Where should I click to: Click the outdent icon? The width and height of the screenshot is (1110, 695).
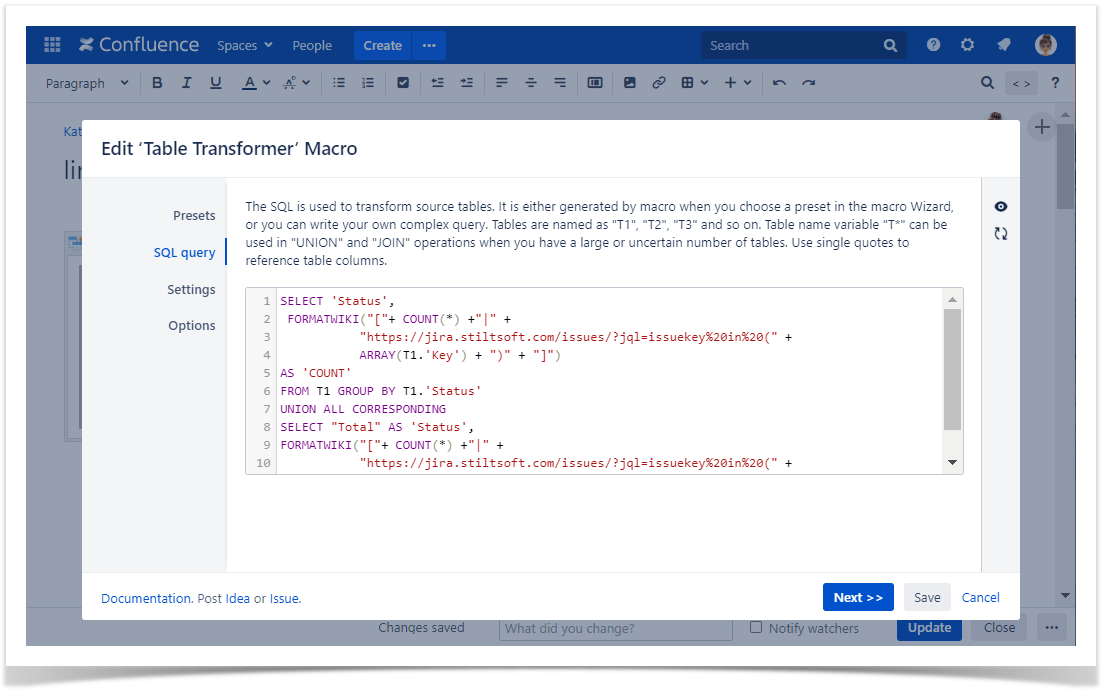coord(437,83)
